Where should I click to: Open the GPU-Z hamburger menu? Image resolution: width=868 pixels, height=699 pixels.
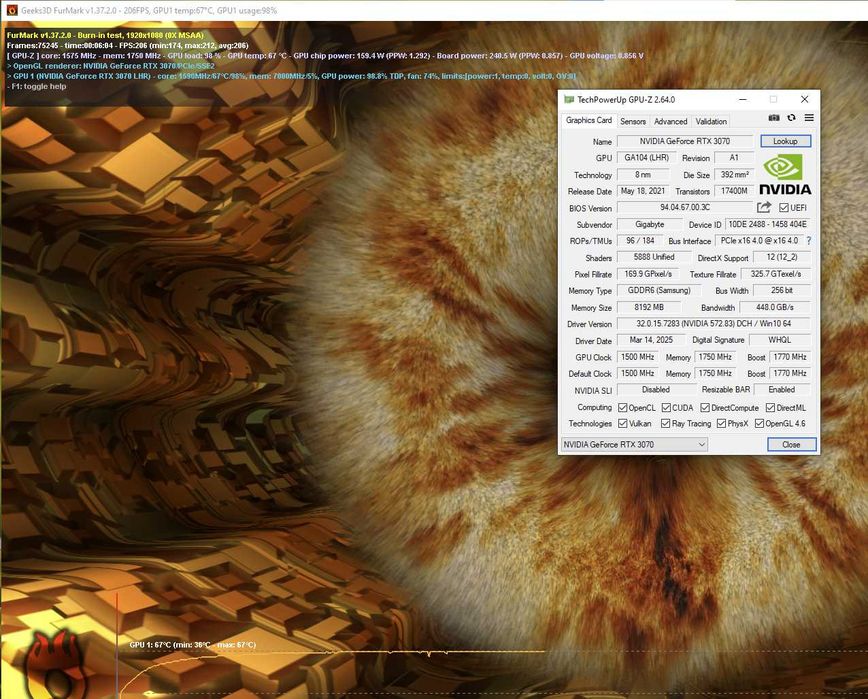809,117
